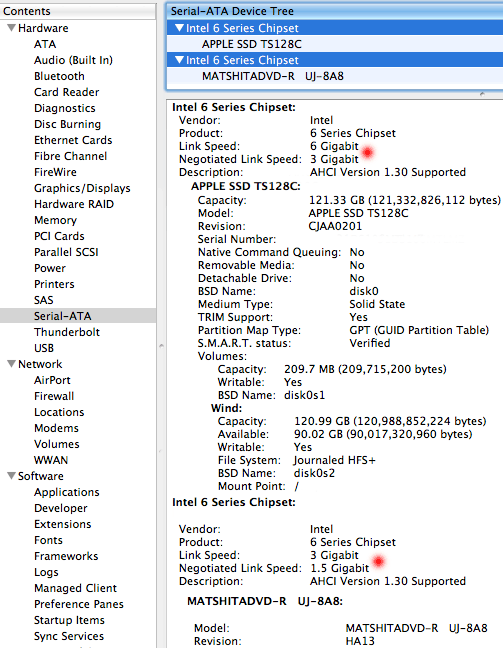
Task: Select MATSHITADVD-R UJ-8A8 in device tree
Action: coord(273,76)
